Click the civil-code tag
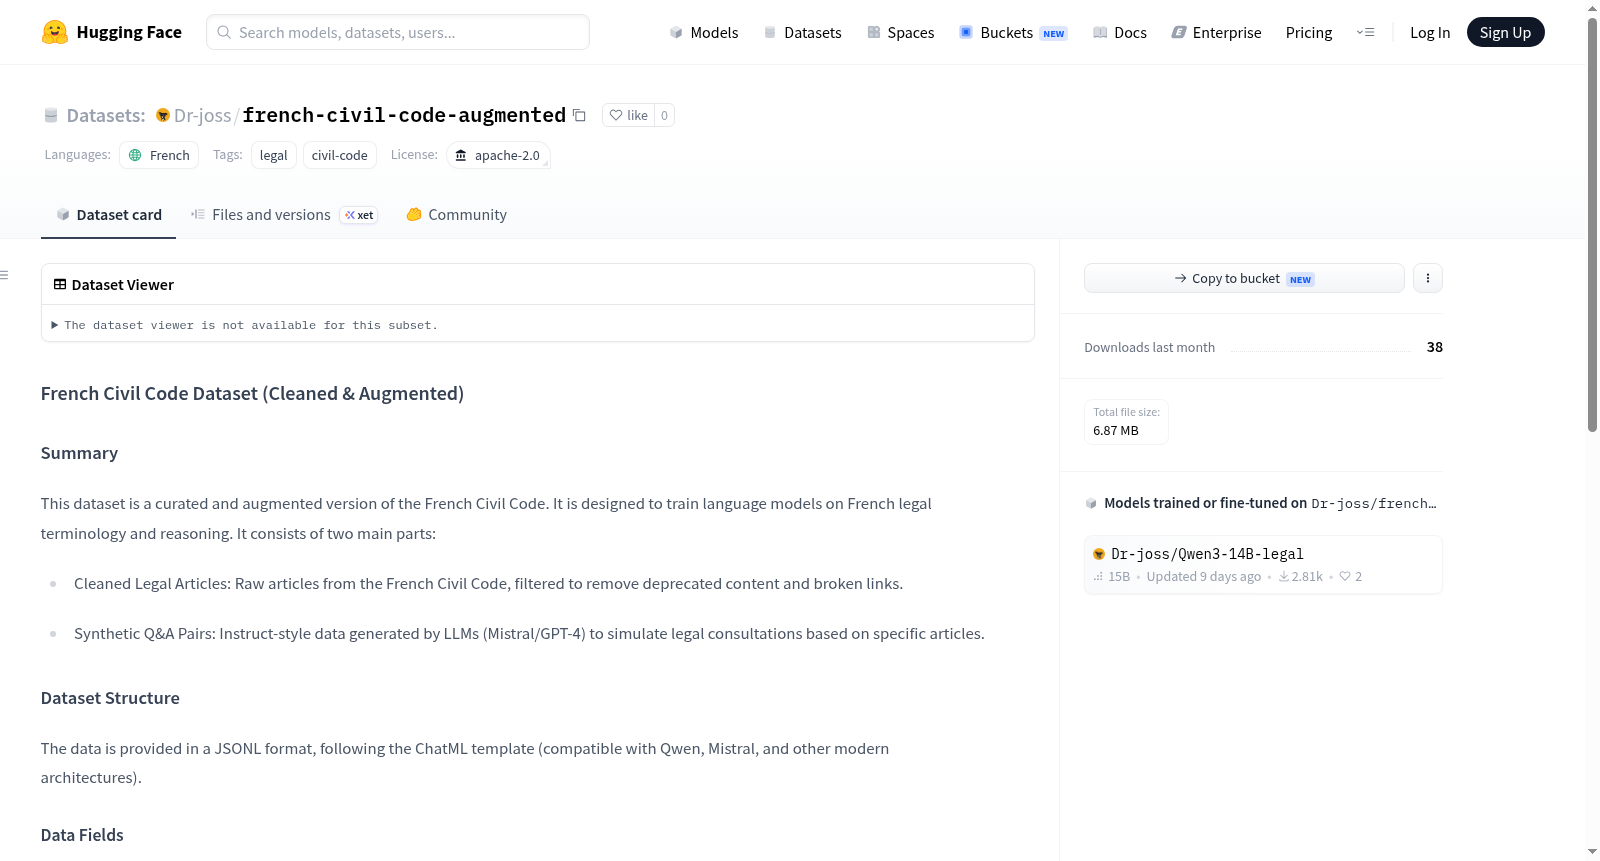The image size is (1600, 861). click(340, 155)
